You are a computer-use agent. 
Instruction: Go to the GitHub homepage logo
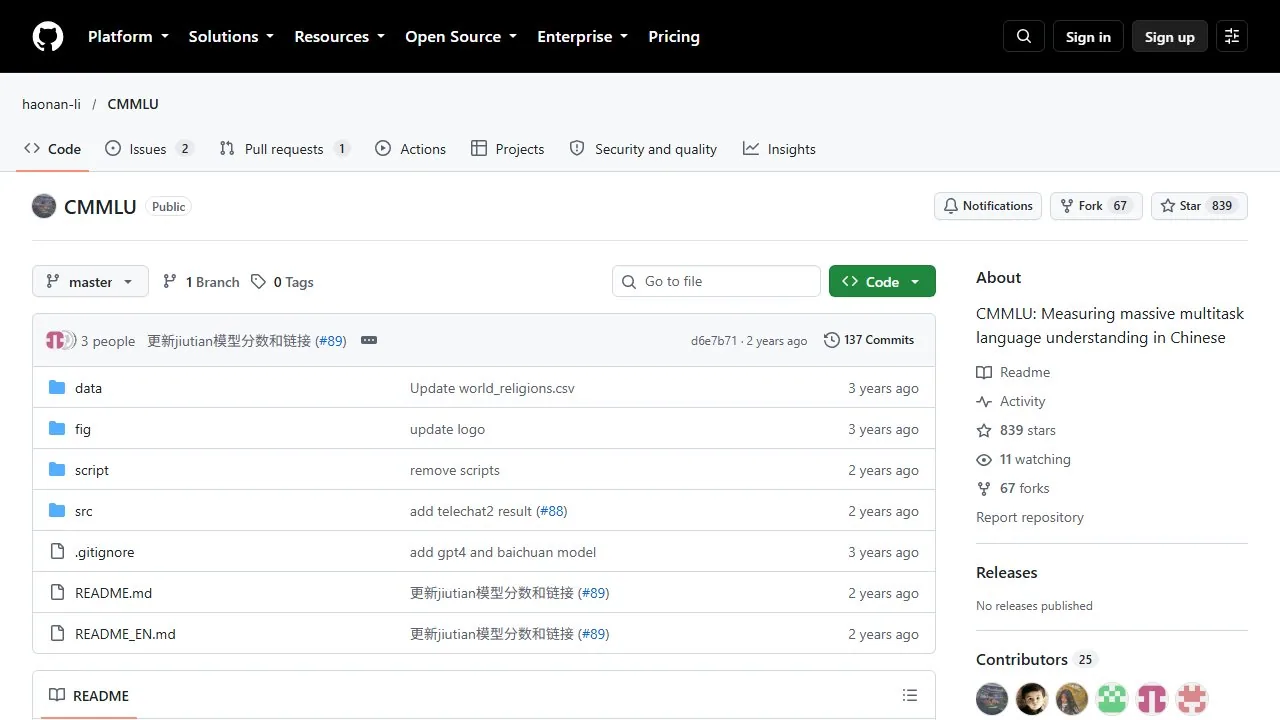point(48,37)
